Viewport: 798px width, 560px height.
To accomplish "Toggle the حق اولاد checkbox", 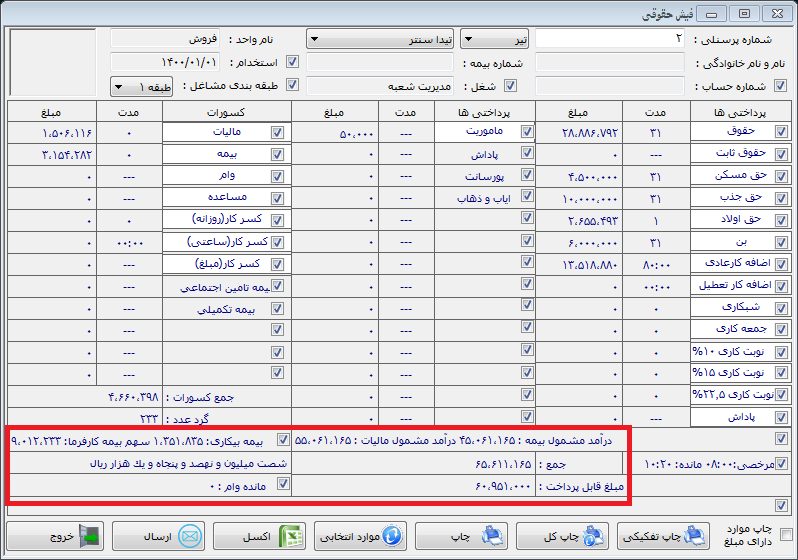I will point(781,220).
